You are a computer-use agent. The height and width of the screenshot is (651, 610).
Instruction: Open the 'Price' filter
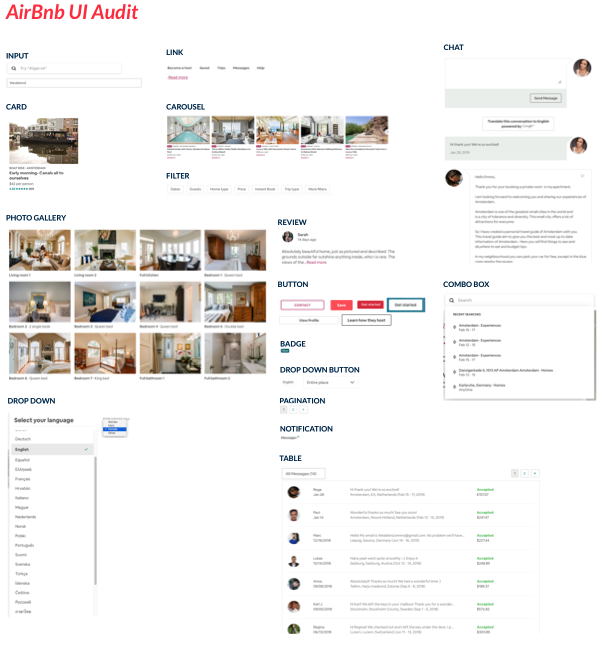[x=242, y=189]
